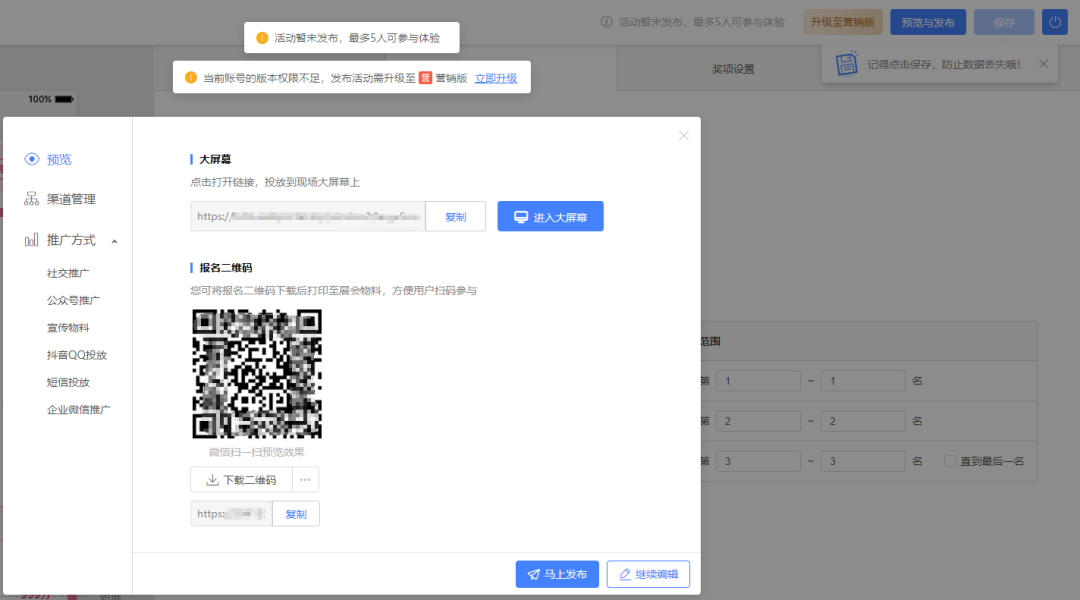Click 进入大屏幕 button
Screen dimensions: 1080x600
click(x=550, y=216)
